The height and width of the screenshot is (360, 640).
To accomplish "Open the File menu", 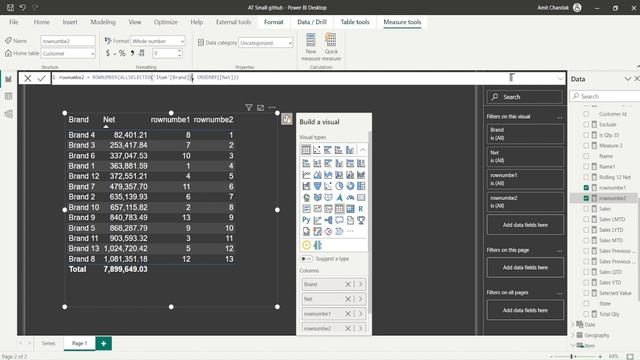I will click(x=14, y=22).
